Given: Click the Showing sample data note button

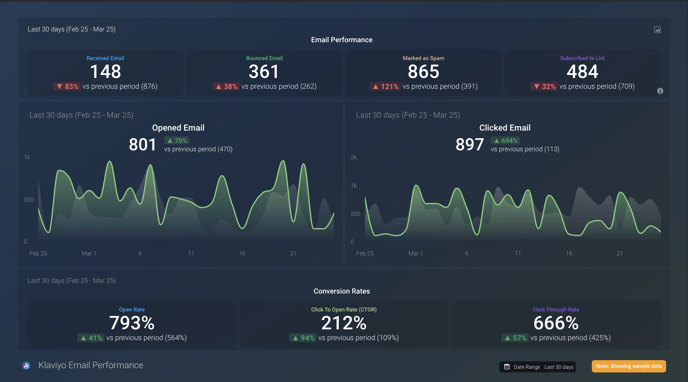Looking at the screenshot, I should pos(629,366).
